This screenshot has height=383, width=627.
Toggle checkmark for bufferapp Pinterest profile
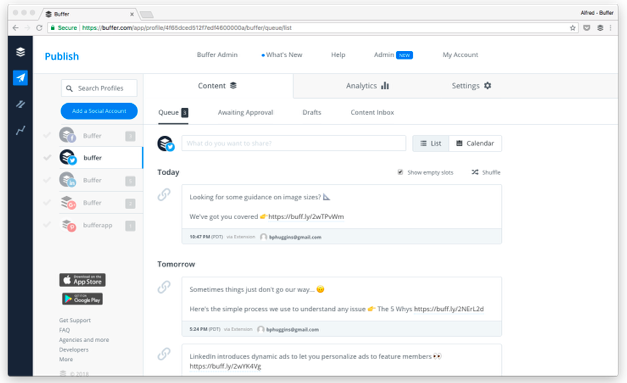pos(47,225)
